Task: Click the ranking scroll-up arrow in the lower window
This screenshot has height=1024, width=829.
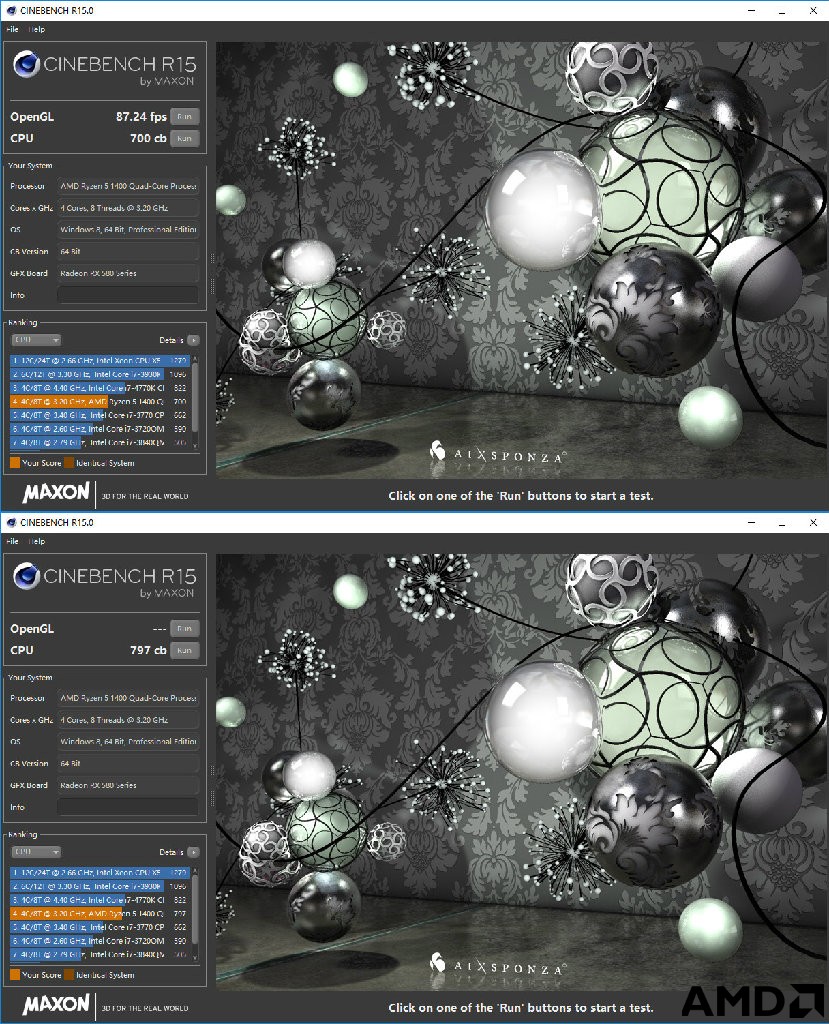Action: click(x=195, y=871)
